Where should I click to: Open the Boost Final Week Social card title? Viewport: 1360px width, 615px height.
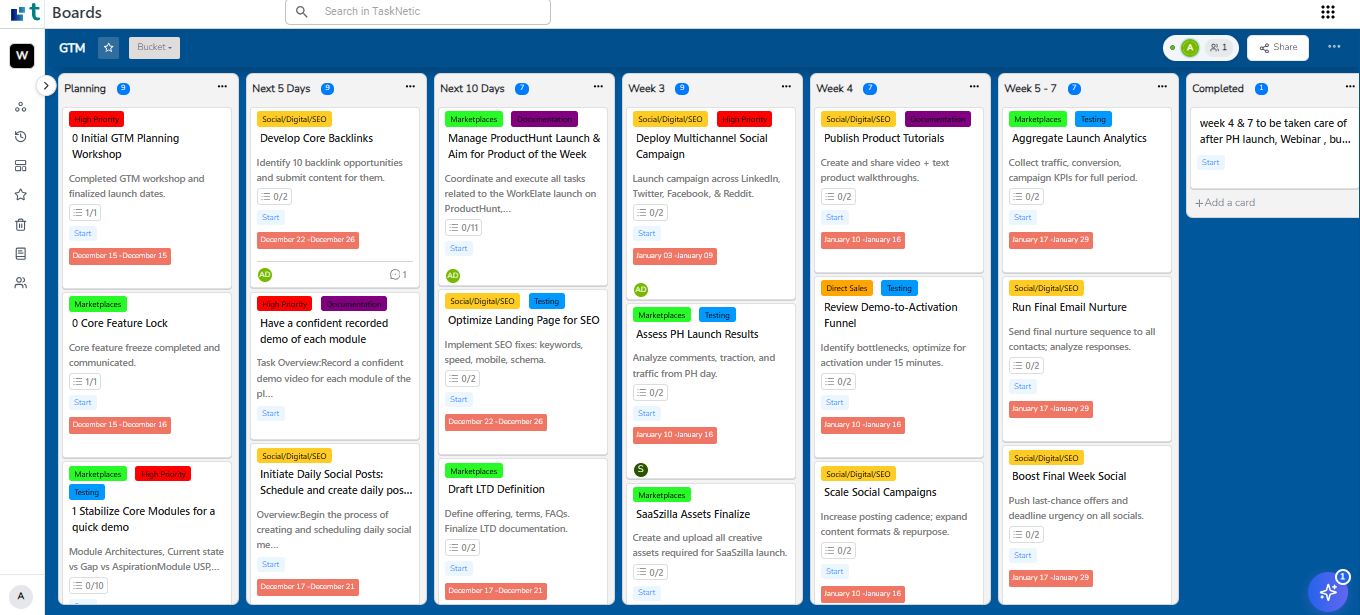1069,476
